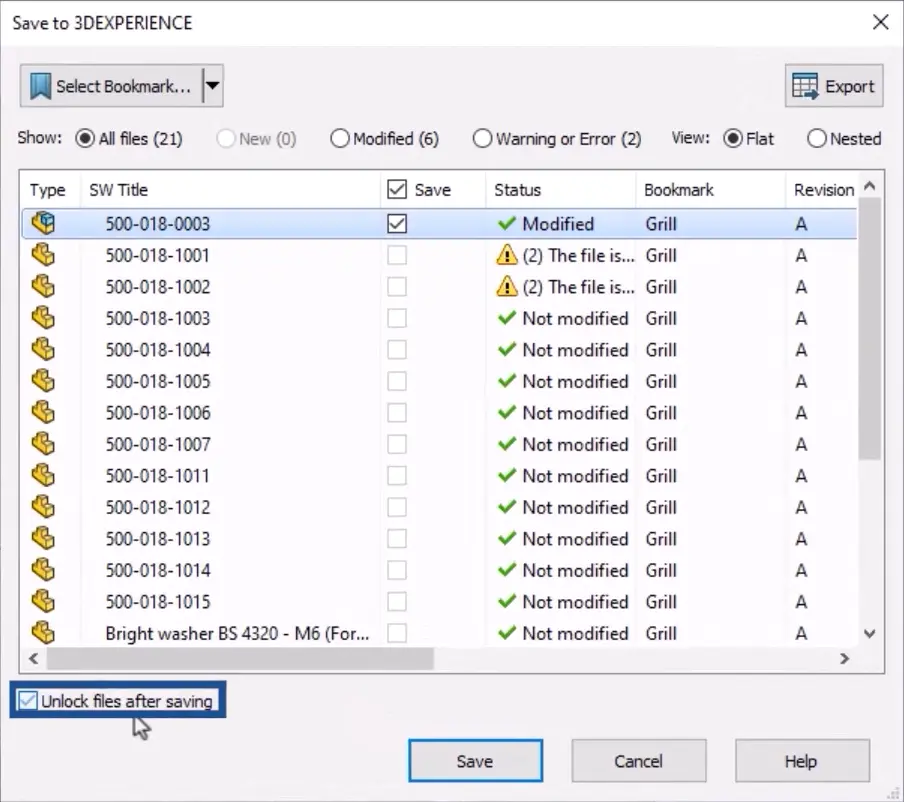Click the vertical scrollbar thumb
The image size is (904, 802).
[x=870, y=328]
